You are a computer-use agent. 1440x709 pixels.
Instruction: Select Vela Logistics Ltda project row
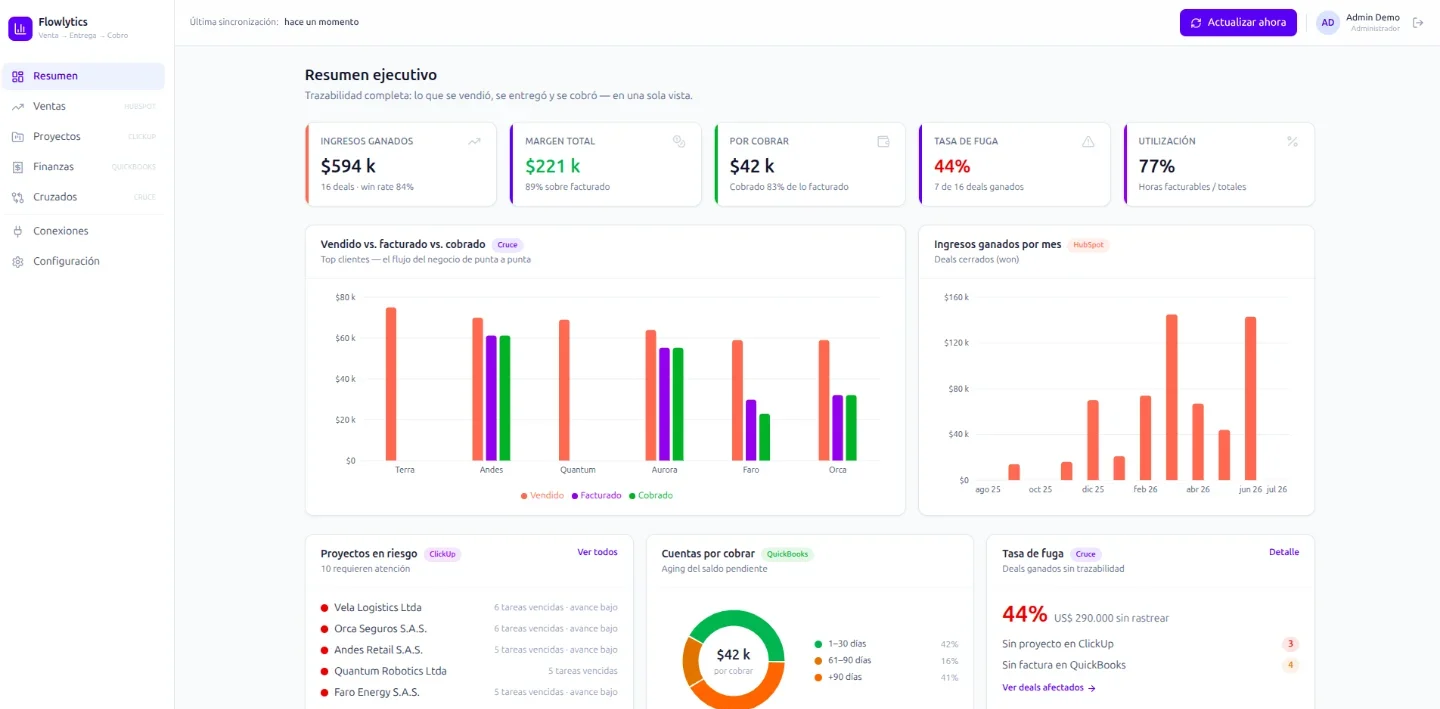(x=469, y=608)
